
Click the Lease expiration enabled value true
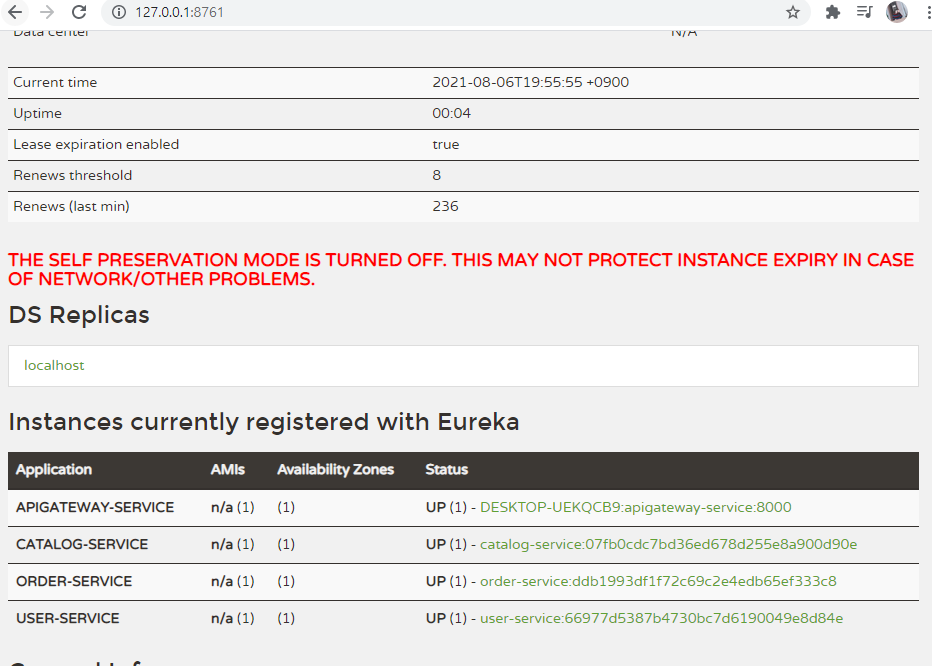(x=446, y=144)
